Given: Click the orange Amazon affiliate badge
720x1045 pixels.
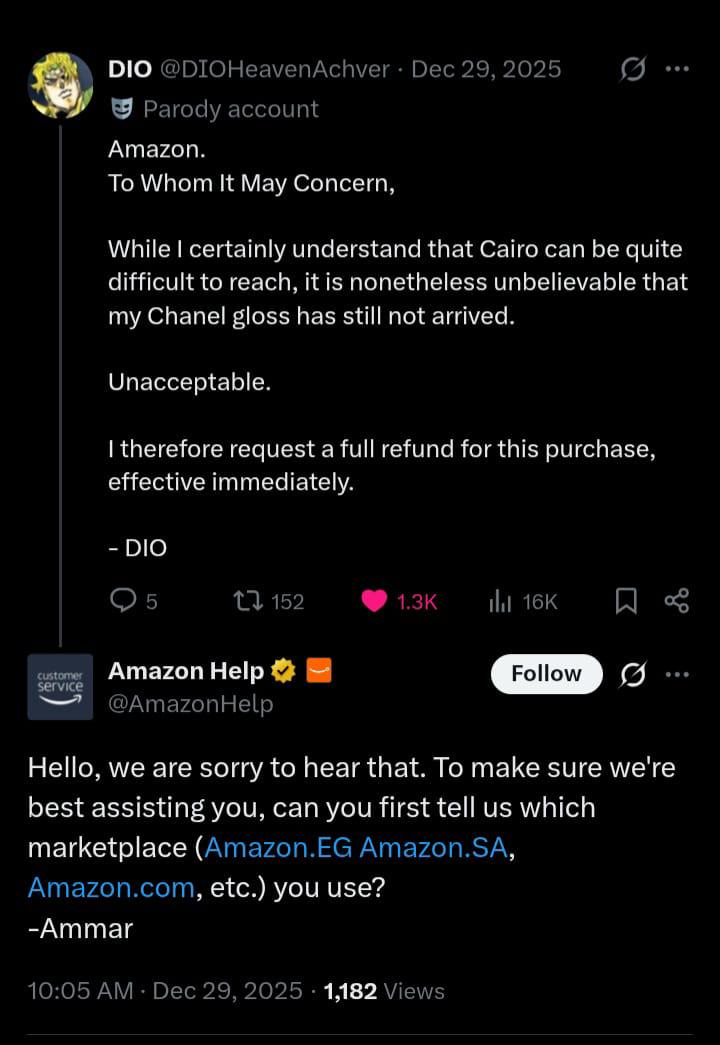Looking at the screenshot, I should tap(318, 672).
